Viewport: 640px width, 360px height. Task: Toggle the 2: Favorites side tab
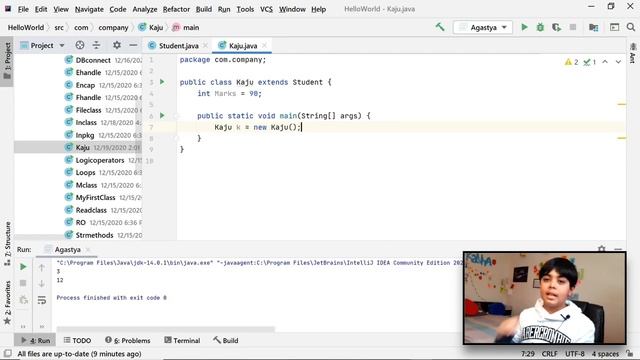[x=7, y=302]
